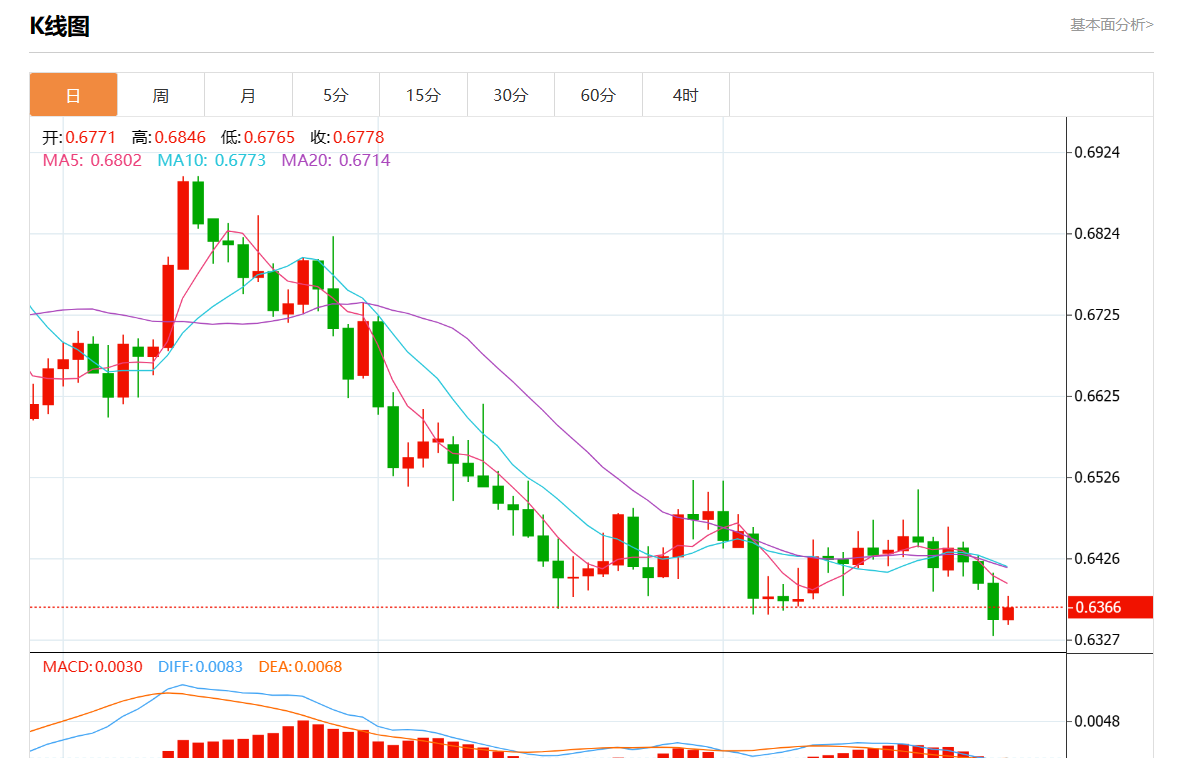Click the K线图 heading
Screen dimensions: 1182x758
tap(60, 26)
